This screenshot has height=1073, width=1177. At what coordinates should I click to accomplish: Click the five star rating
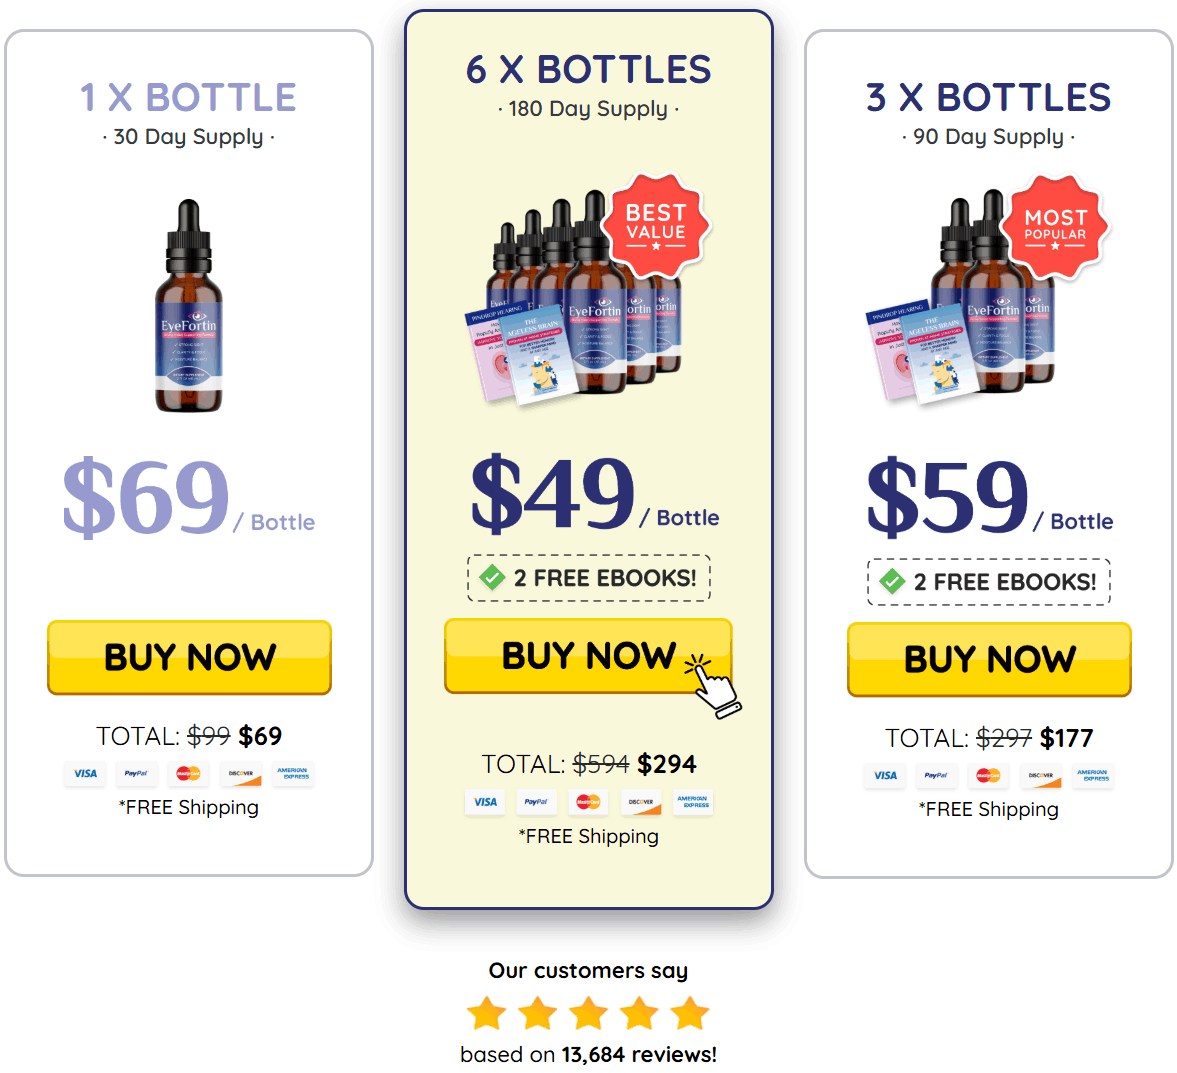coord(588,1013)
